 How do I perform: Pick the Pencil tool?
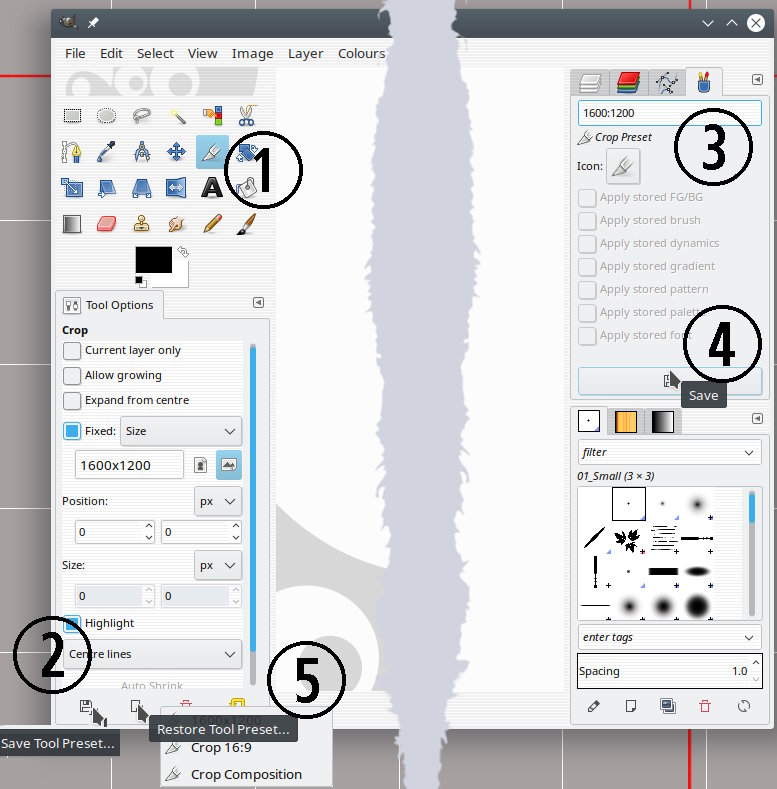[x=211, y=224]
